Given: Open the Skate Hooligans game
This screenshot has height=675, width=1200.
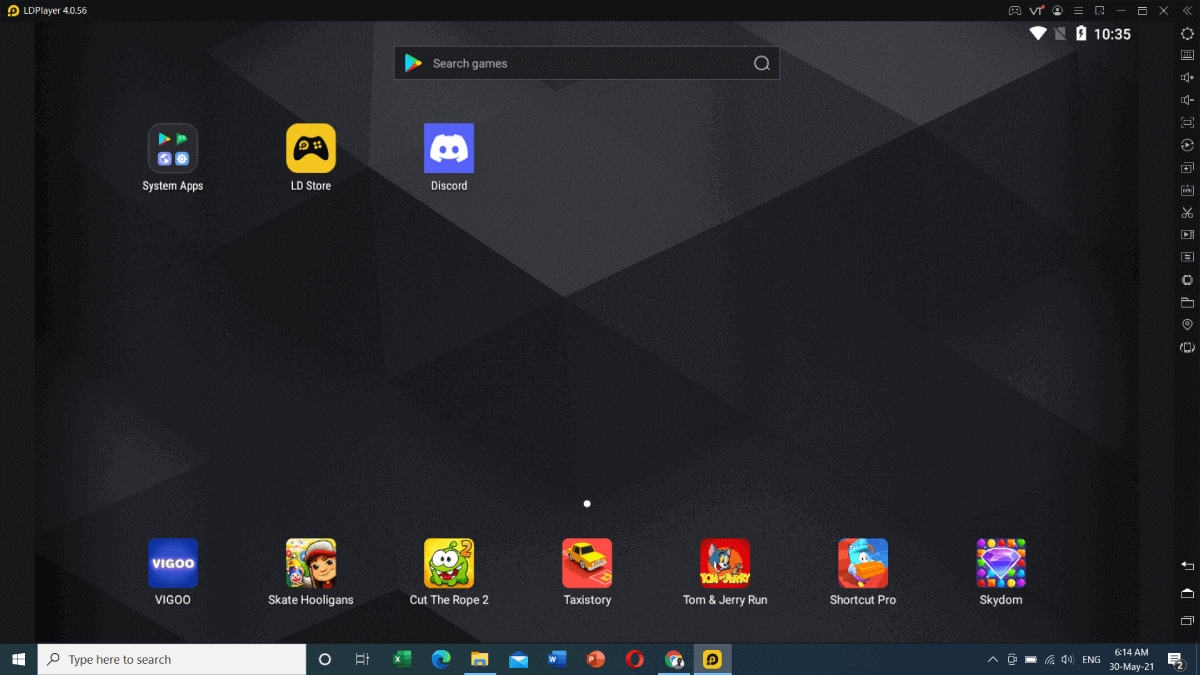Looking at the screenshot, I should (x=311, y=563).
